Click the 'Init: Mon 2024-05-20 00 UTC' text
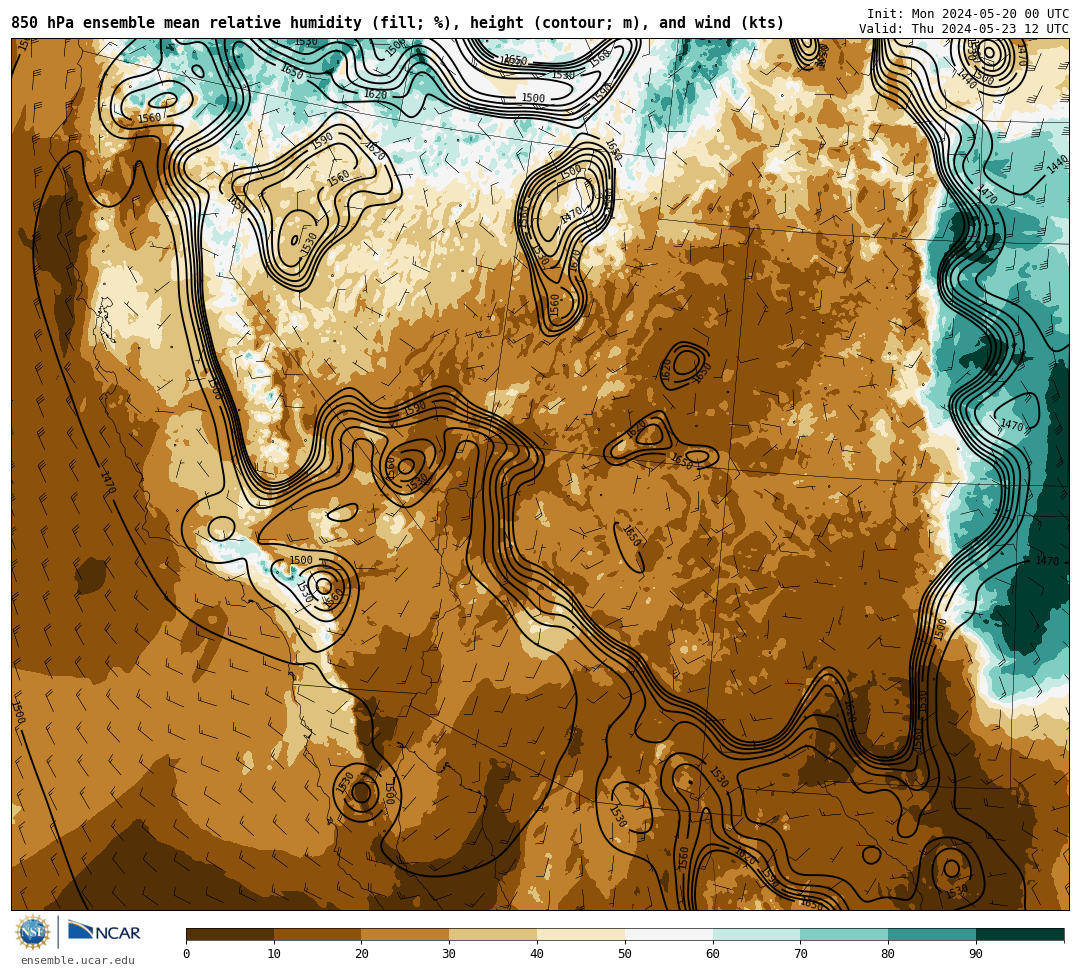Screen dimensions: 1080x973 [968, 14]
